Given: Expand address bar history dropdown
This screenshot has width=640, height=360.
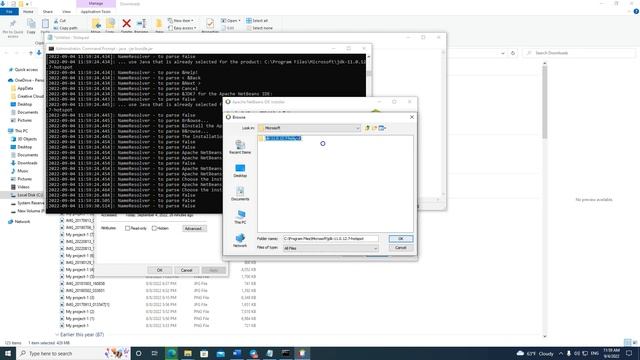Looking at the screenshot, I should tap(502, 53).
